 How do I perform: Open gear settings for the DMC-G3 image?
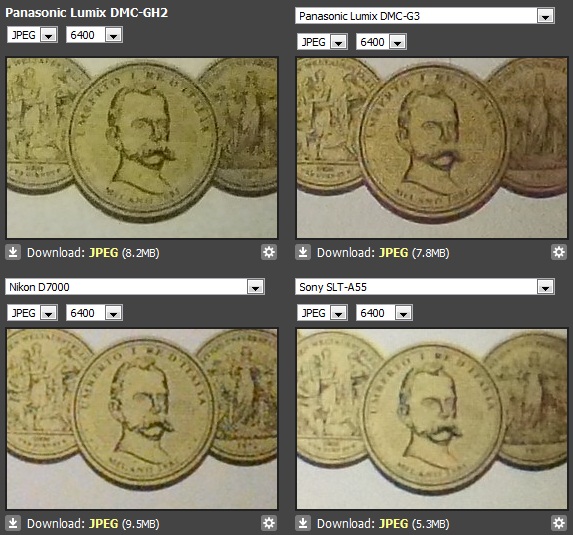pyautogui.click(x=559, y=252)
